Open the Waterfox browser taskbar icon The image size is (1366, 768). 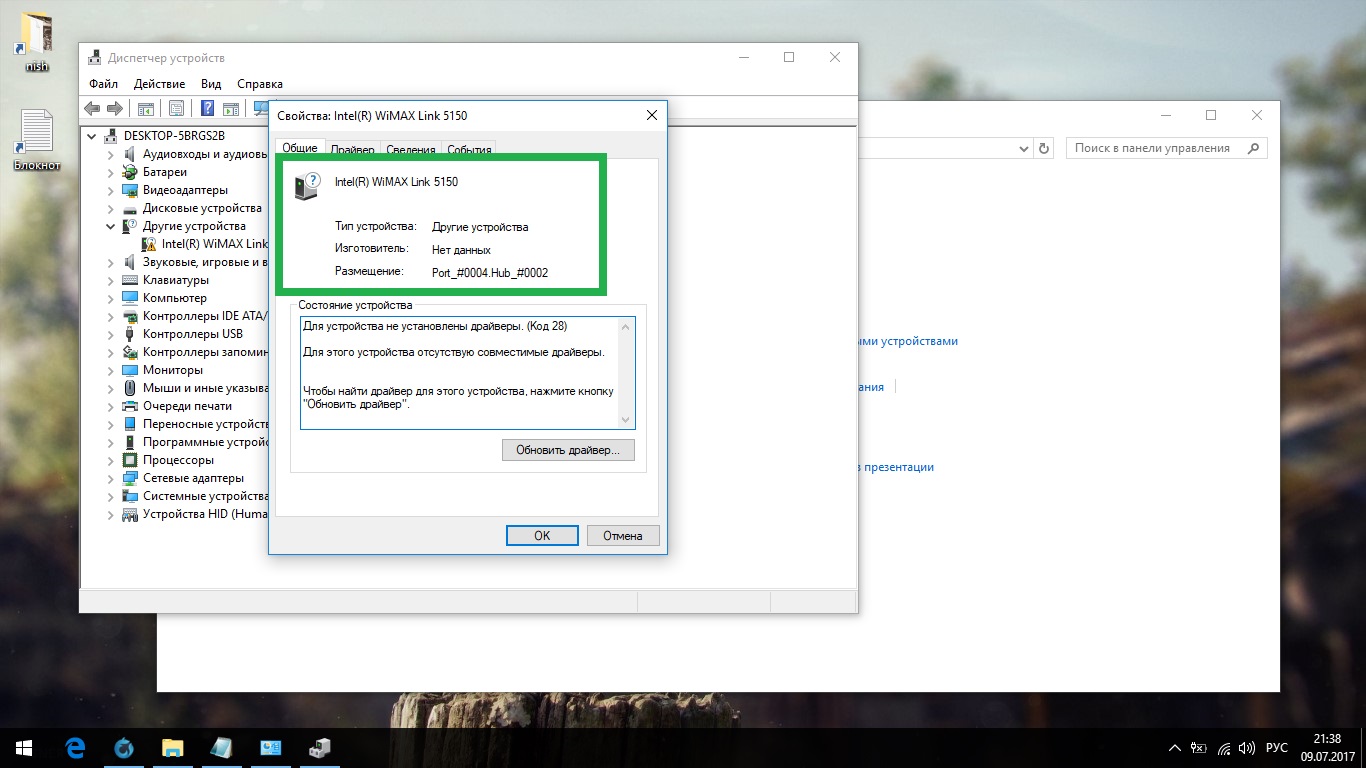click(124, 747)
